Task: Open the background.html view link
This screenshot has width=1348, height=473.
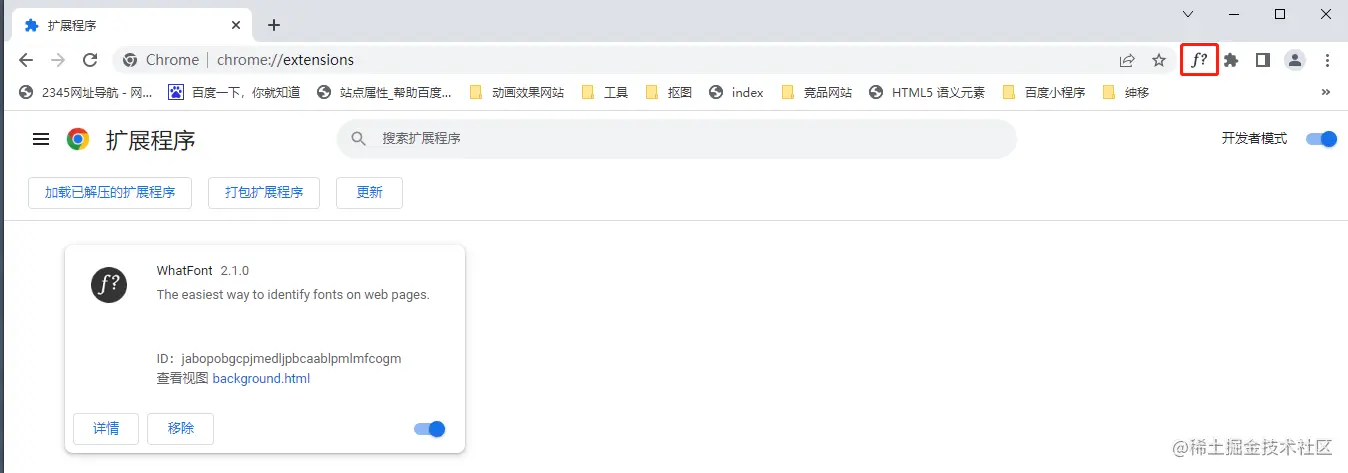Action: (x=261, y=379)
